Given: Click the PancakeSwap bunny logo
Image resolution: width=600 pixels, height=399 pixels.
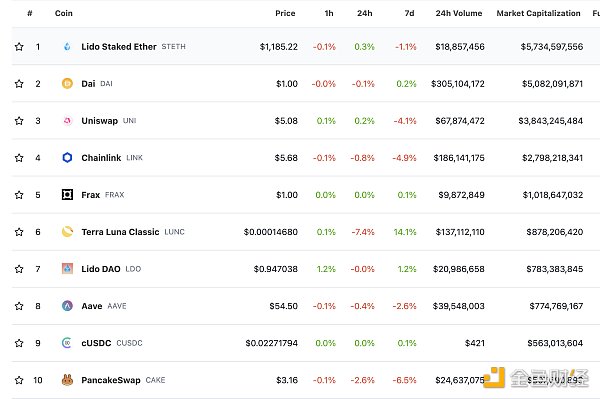Looking at the screenshot, I should pyautogui.click(x=67, y=380).
